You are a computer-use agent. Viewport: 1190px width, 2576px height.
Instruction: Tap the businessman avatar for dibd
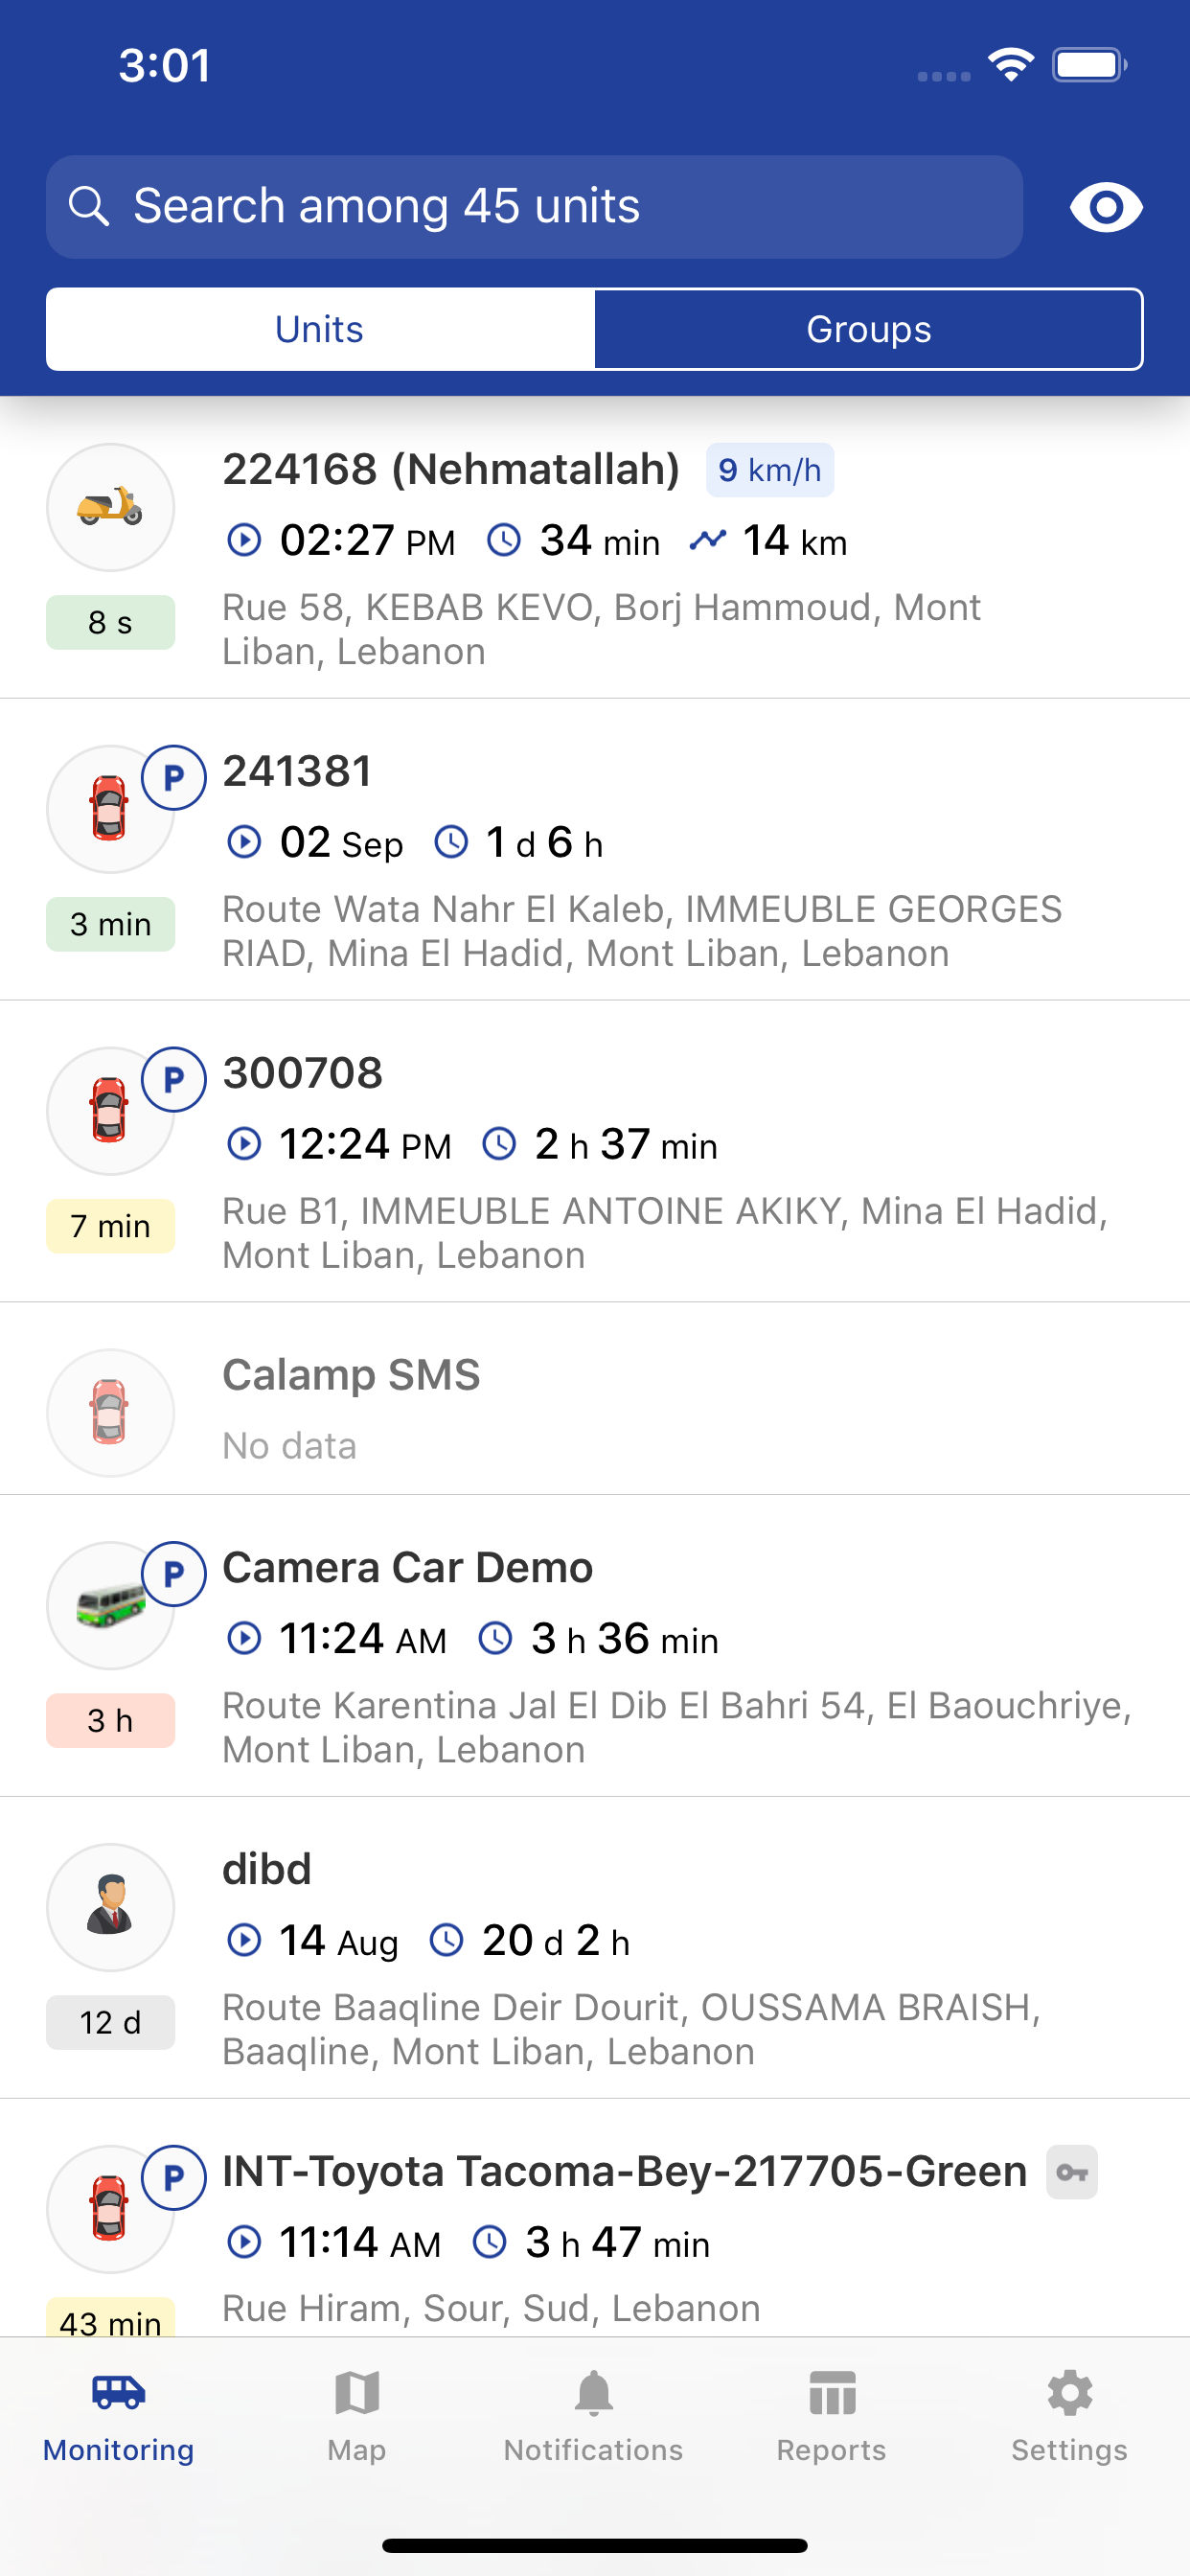click(x=110, y=1907)
